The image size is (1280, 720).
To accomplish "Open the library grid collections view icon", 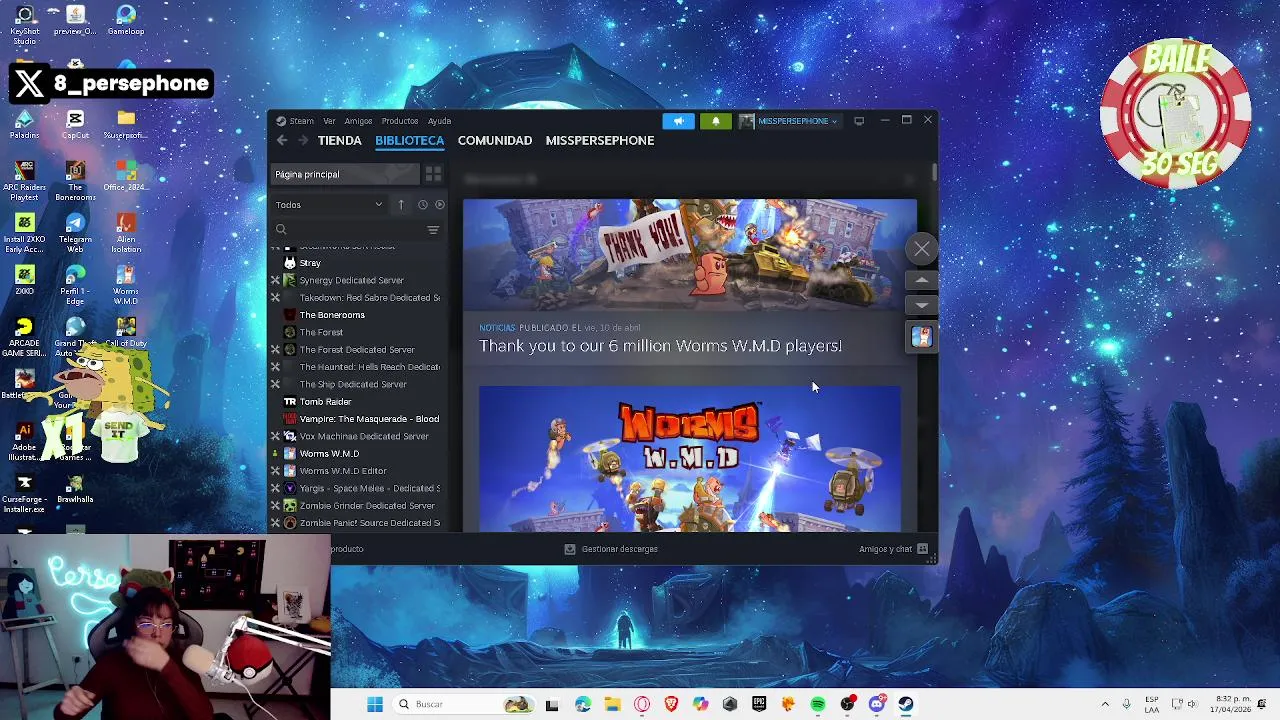I will coord(433,174).
